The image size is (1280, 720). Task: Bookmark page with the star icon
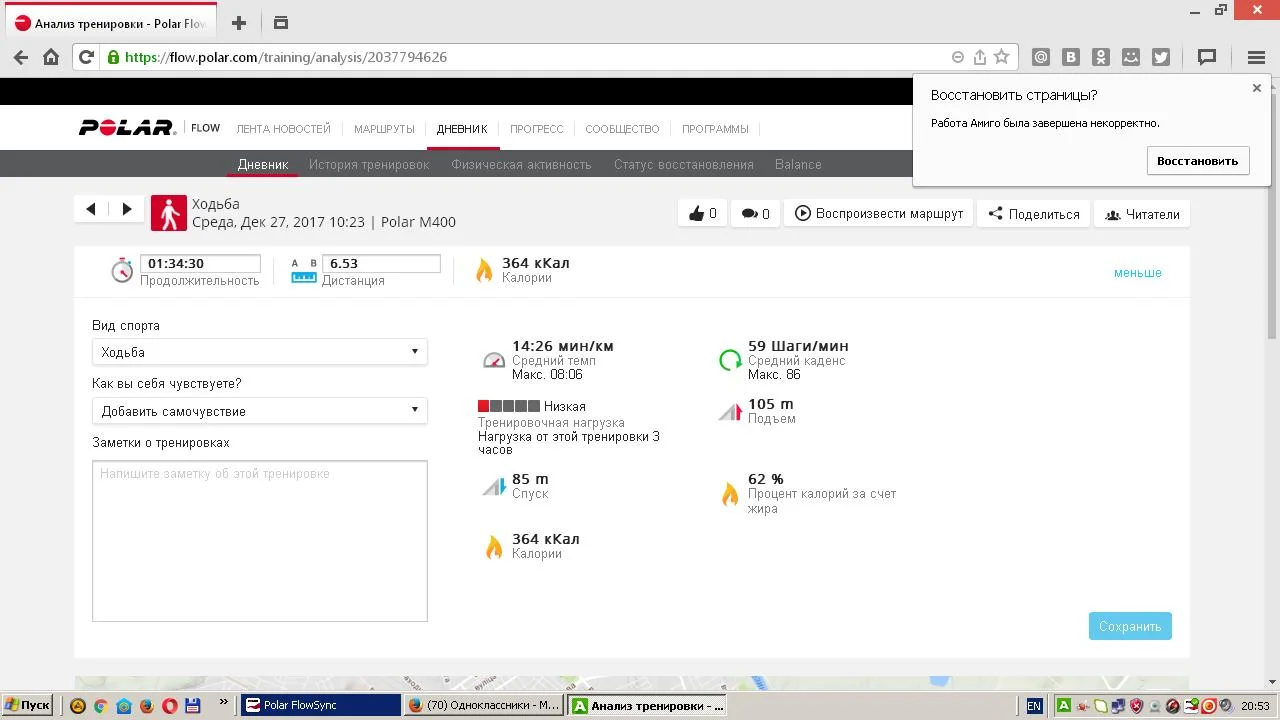[1001, 57]
